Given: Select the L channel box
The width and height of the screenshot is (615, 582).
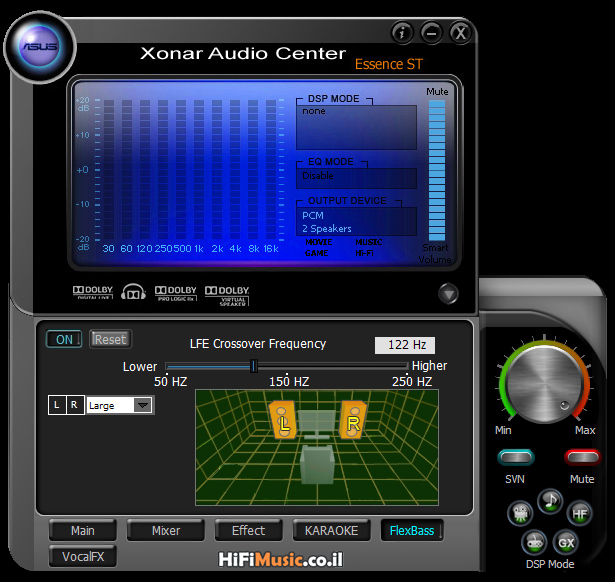Looking at the screenshot, I should pyautogui.click(x=57, y=405).
